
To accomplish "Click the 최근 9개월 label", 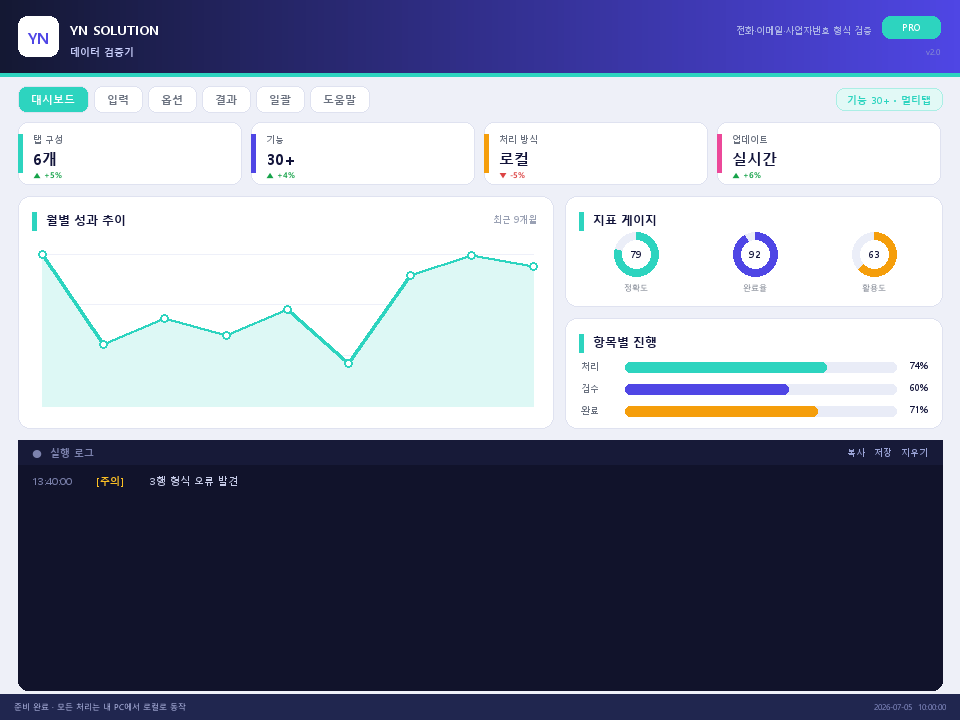I will [515, 219].
